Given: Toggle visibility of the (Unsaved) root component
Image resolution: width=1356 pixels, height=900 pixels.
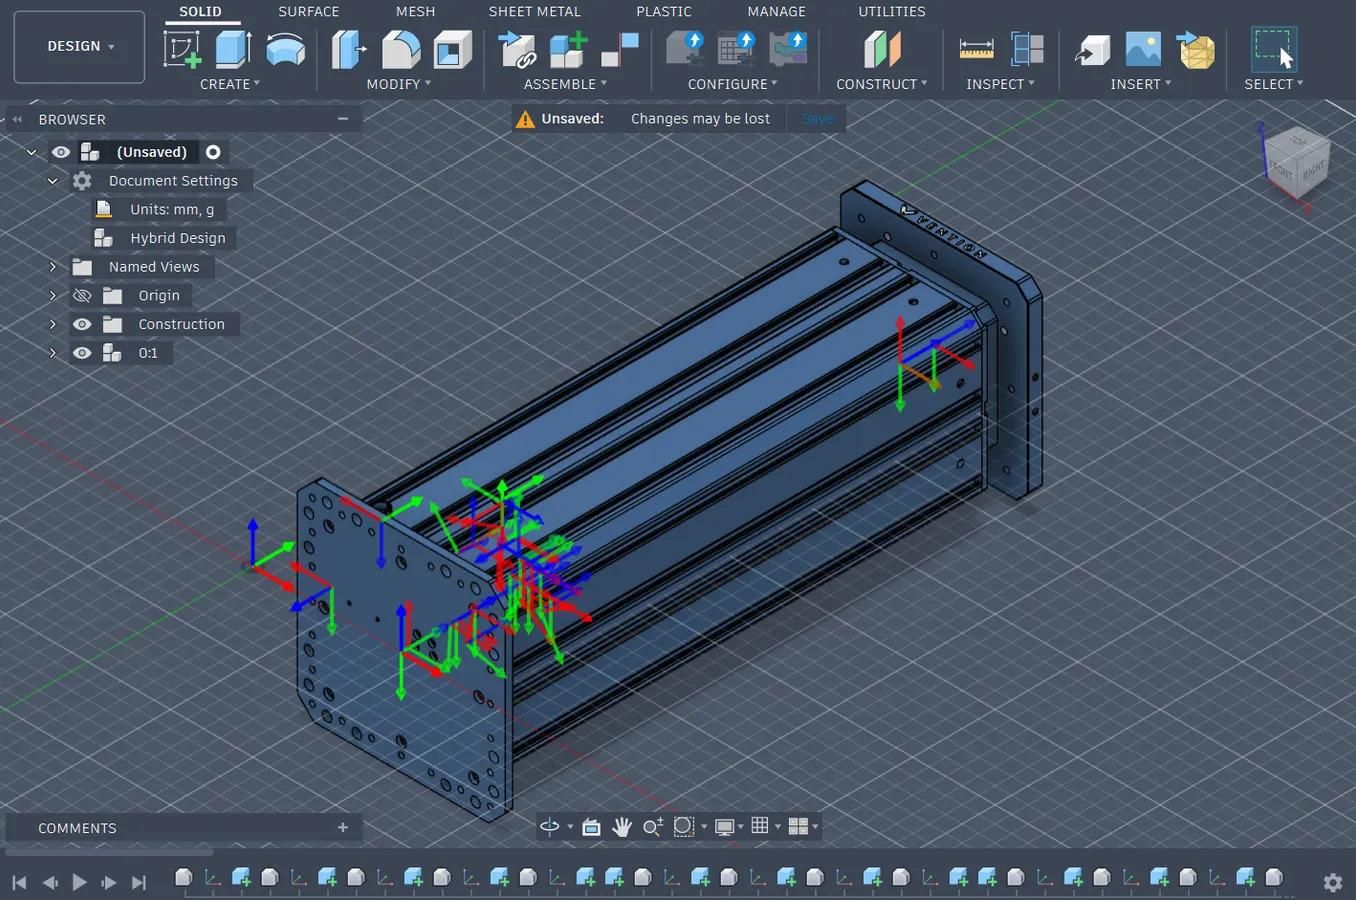Looking at the screenshot, I should (x=61, y=152).
